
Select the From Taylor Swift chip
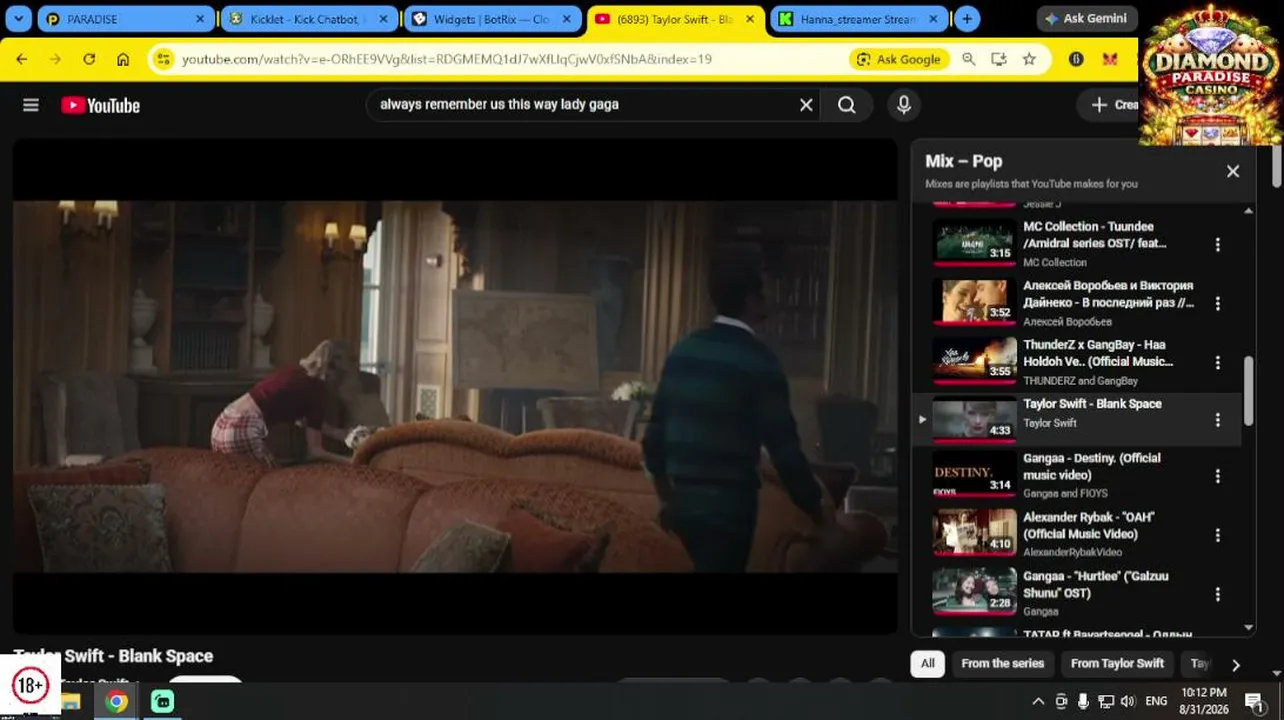pos(1117,663)
